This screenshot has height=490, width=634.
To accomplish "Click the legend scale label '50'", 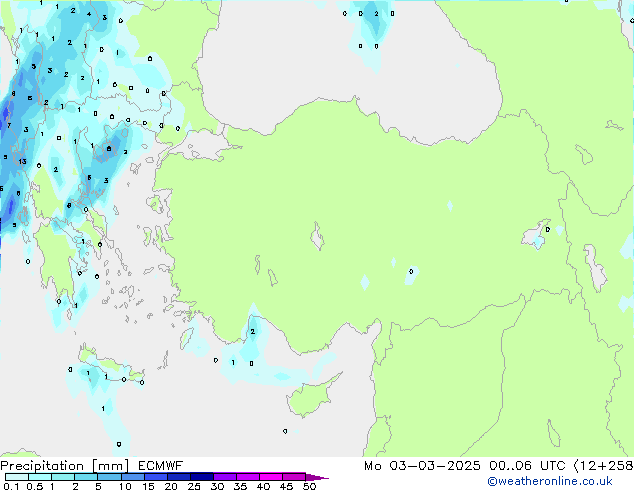I will [x=309, y=486].
